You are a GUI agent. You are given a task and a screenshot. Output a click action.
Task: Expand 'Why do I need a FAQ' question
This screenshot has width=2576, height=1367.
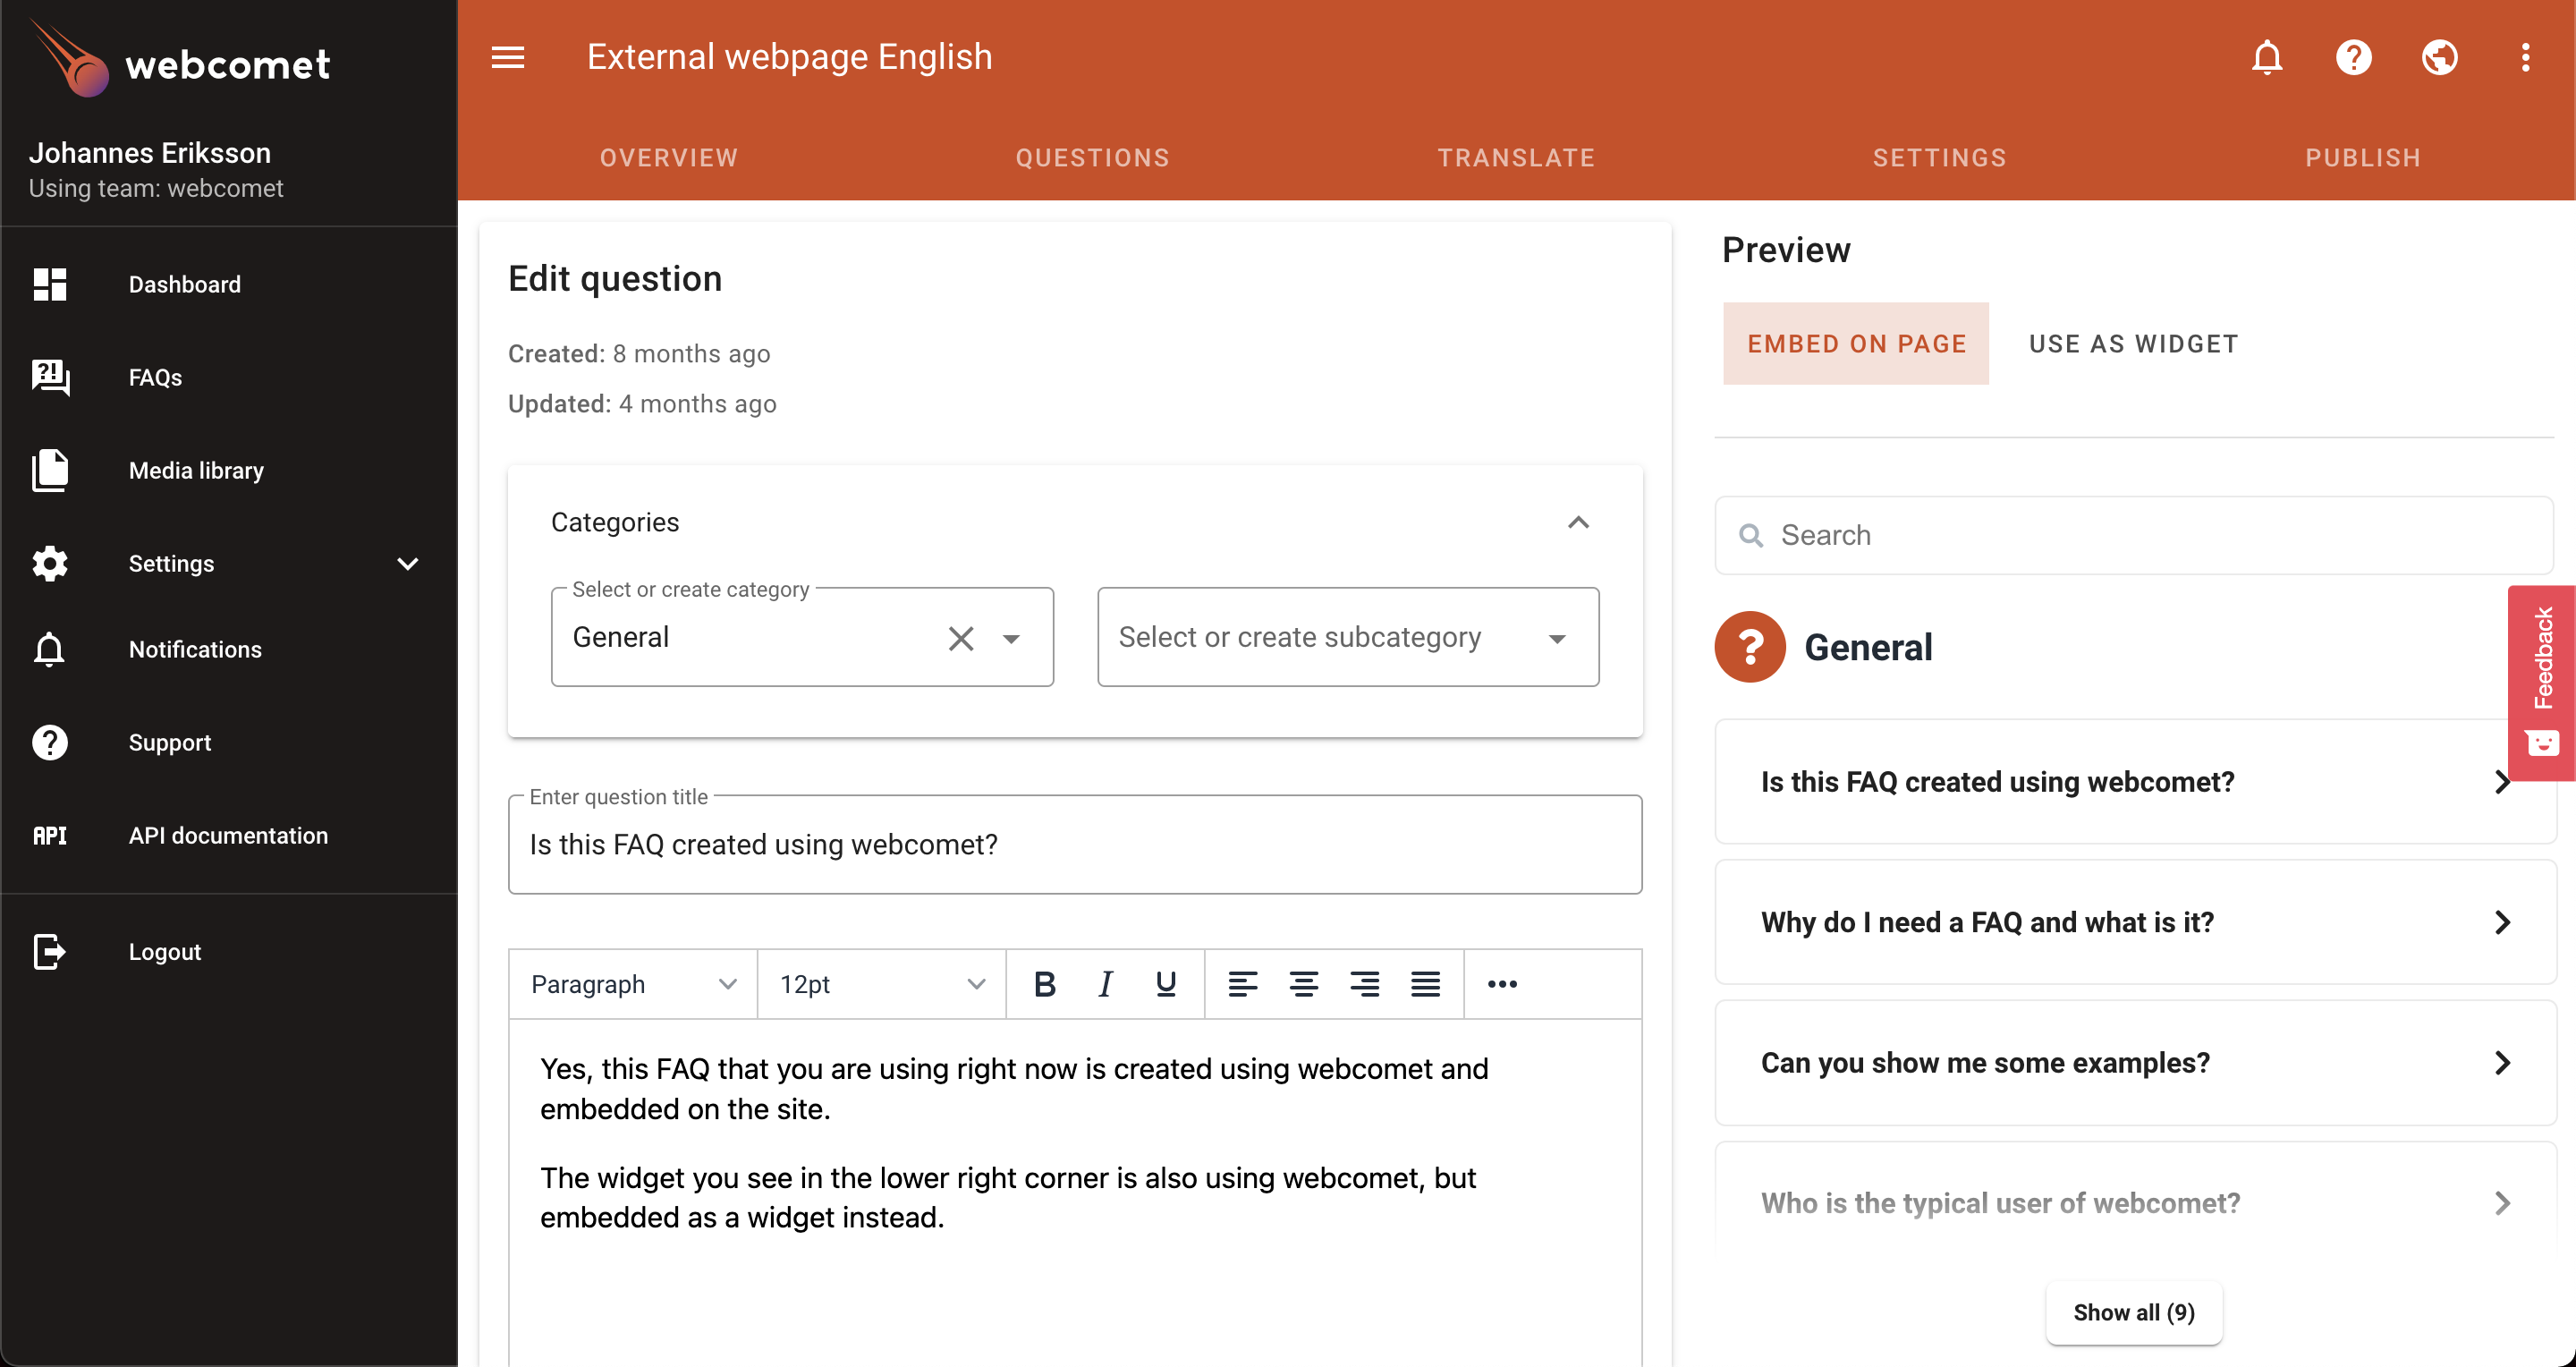2135,921
